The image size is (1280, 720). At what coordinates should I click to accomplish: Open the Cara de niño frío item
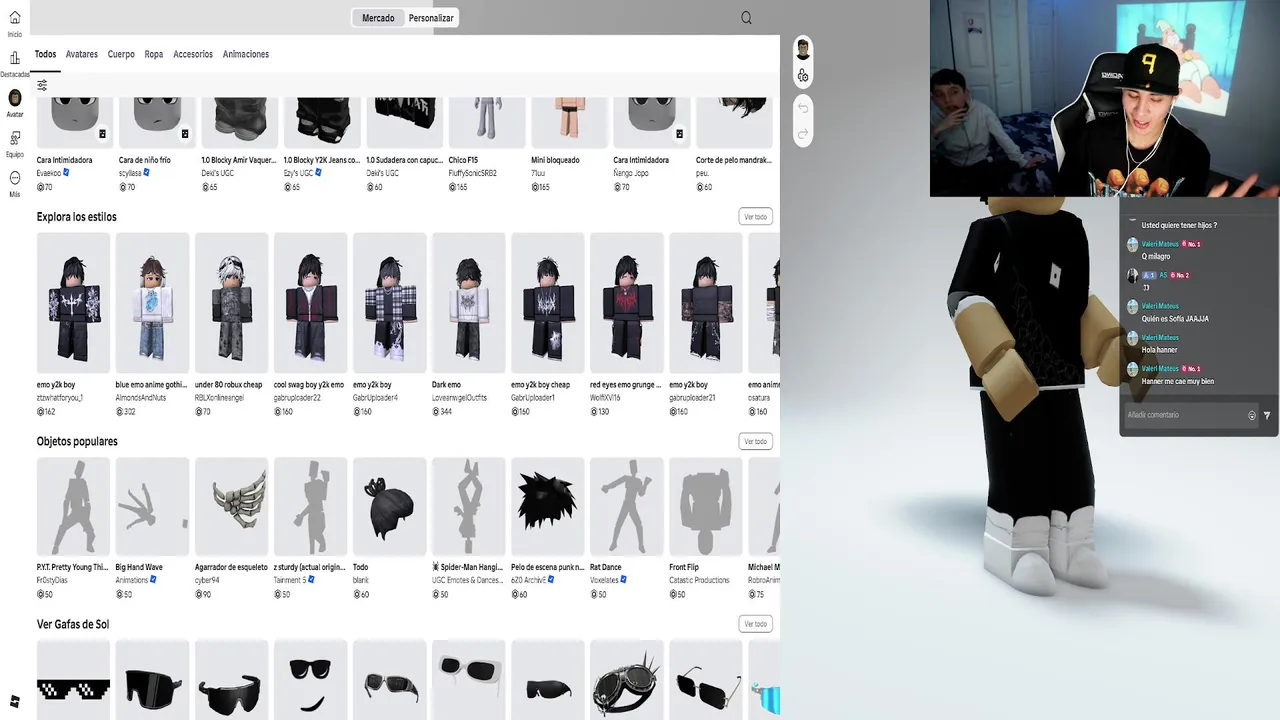(x=155, y=122)
